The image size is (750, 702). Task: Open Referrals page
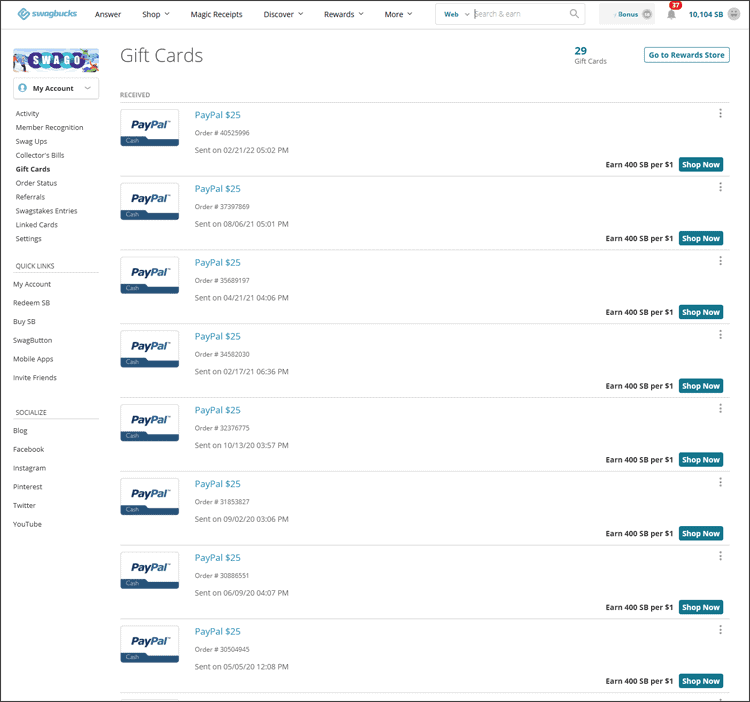(x=30, y=197)
